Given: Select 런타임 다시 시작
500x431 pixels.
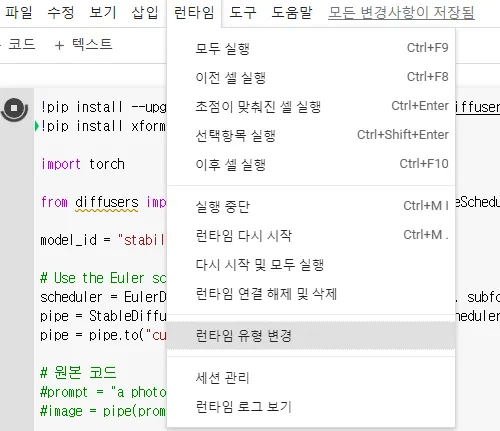Looking at the screenshot, I should tap(311, 236).
